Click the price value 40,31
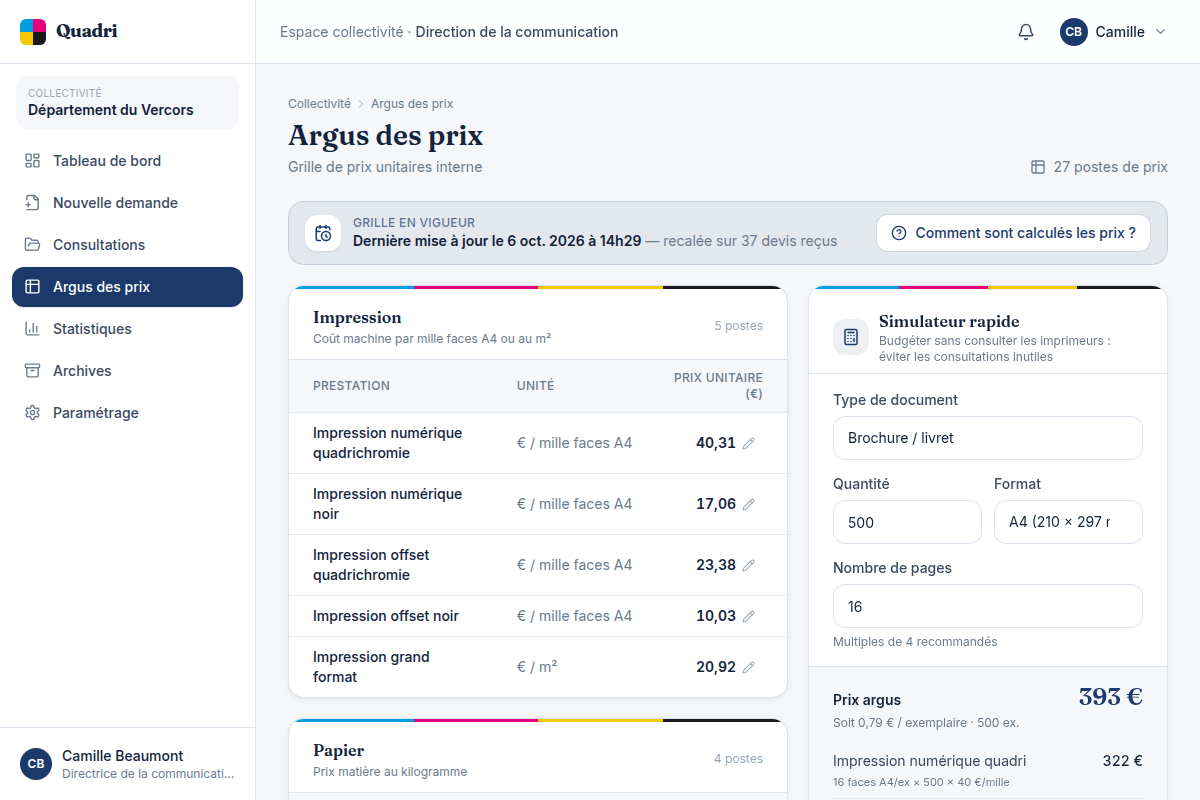 (x=716, y=443)
